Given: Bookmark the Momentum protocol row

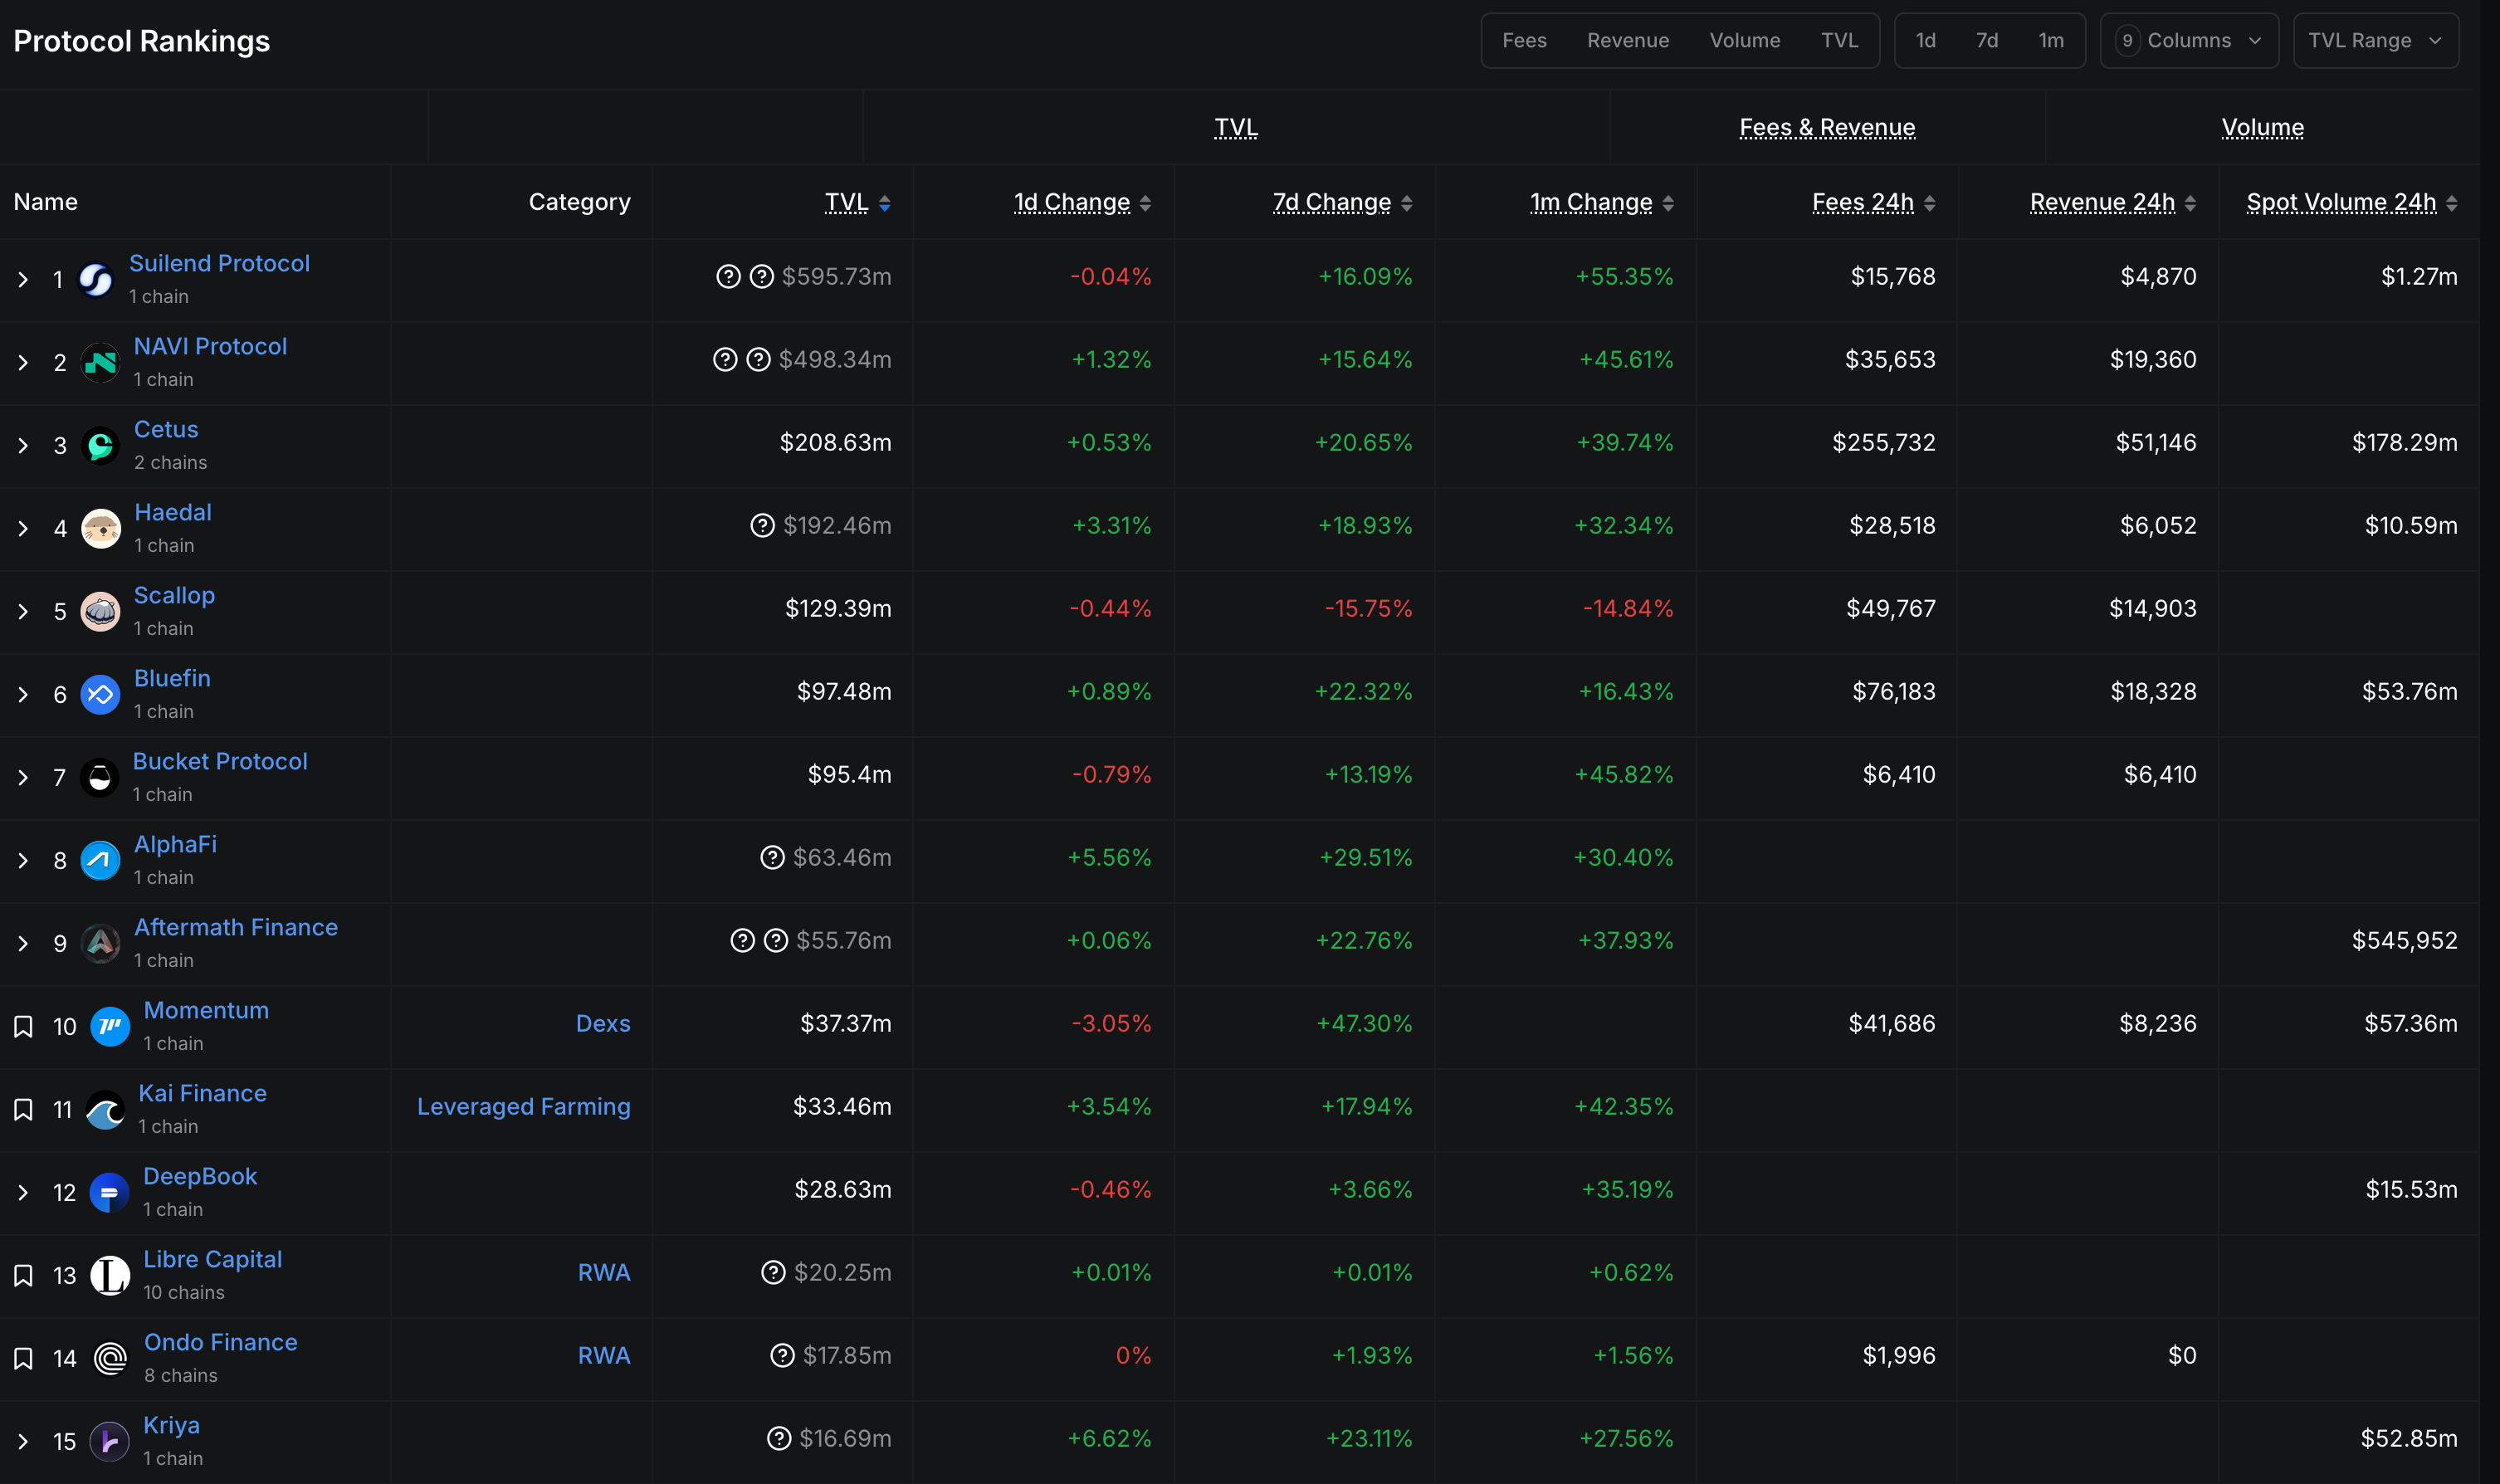Looking at the screenshot, I should point(23,1026).
